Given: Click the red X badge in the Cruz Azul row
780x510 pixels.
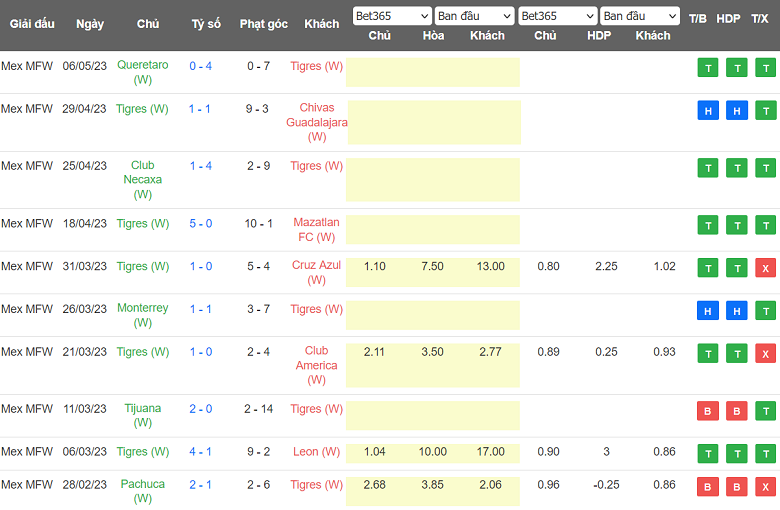Looking at the screenshot, I should 765,268.
